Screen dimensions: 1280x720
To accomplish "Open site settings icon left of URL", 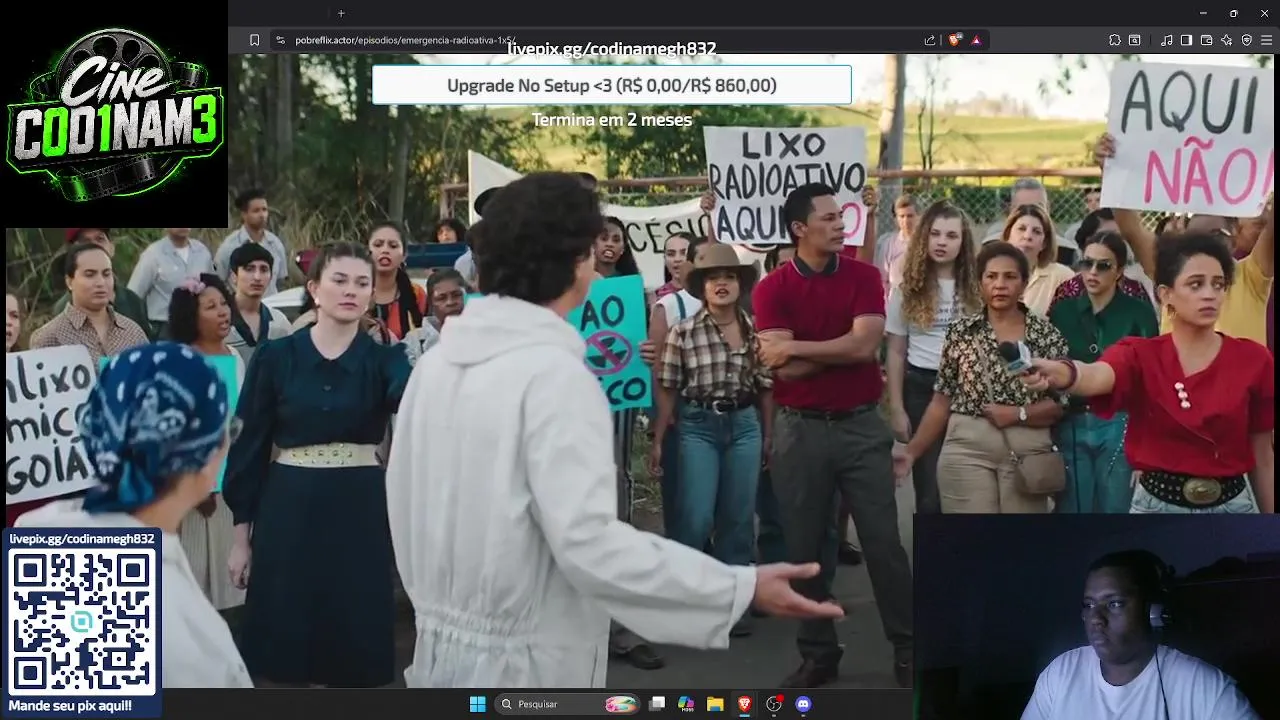I will point(281,40).
